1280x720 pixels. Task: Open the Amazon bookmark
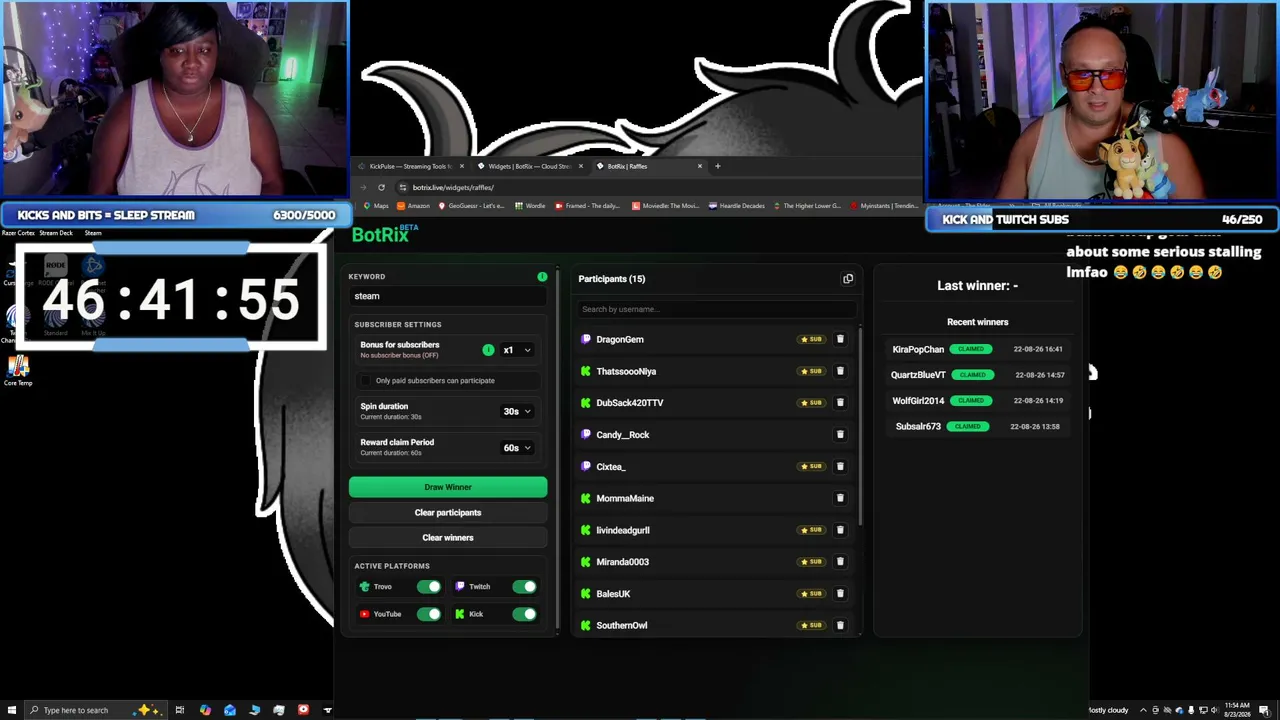tap(413, 206)
